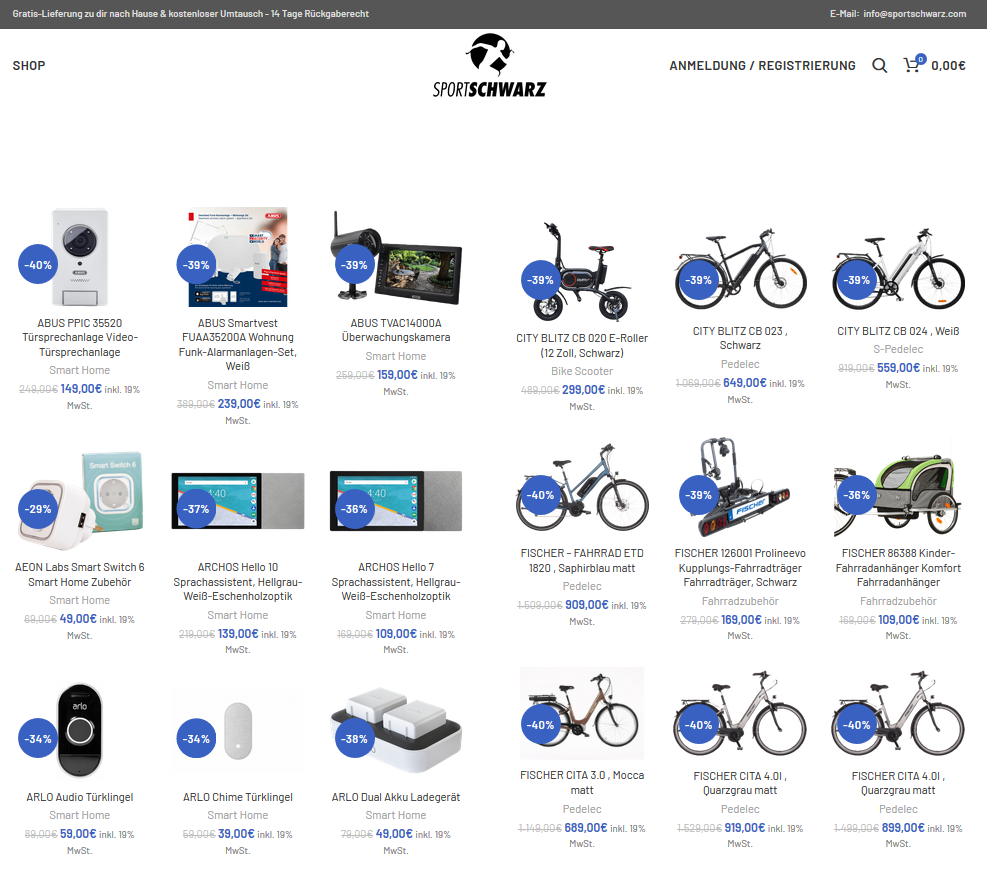Open the FISCHER Prolineevo Fahrradträger image
987x872 pixels.
(740, 487)
